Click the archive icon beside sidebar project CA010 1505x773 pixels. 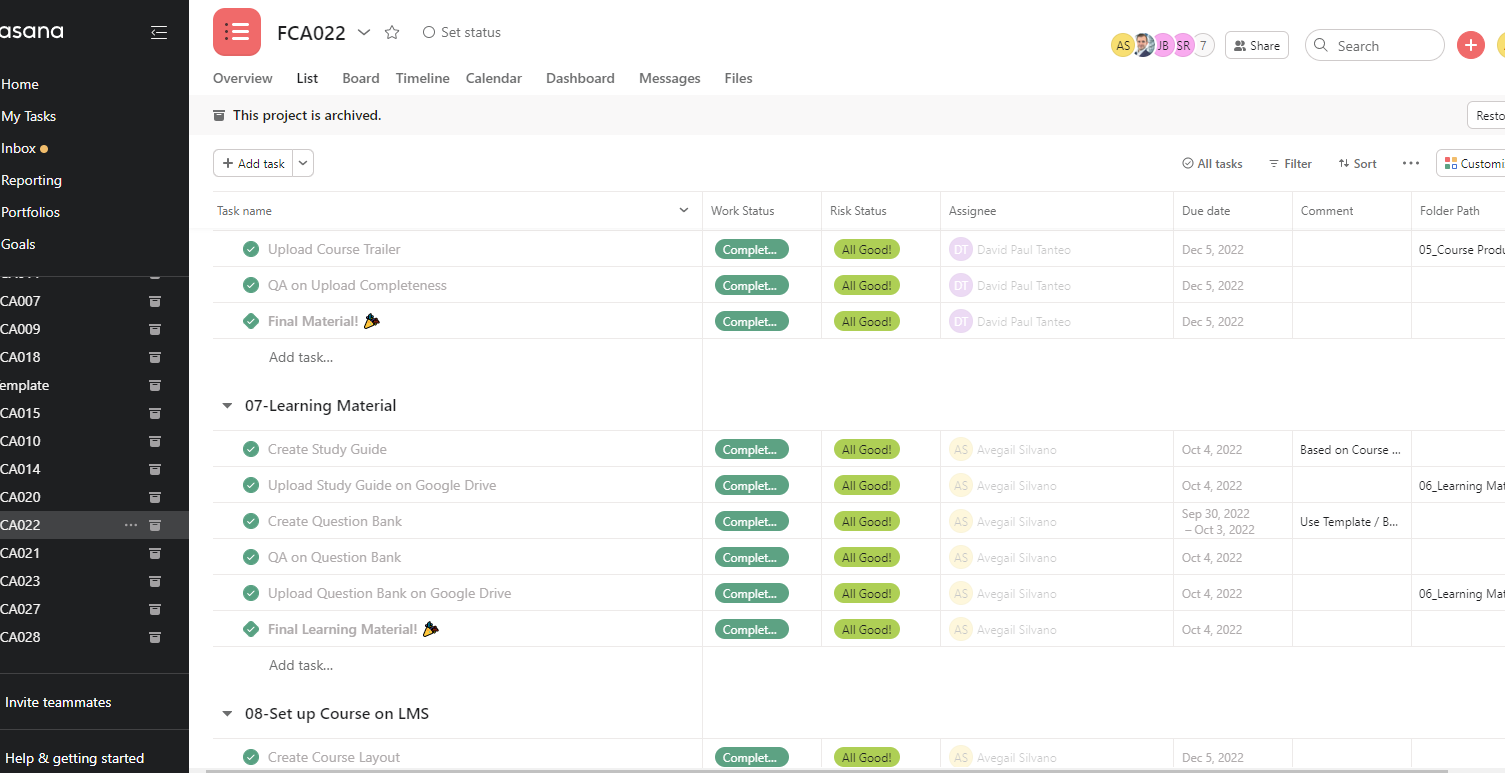coord(155,441)
